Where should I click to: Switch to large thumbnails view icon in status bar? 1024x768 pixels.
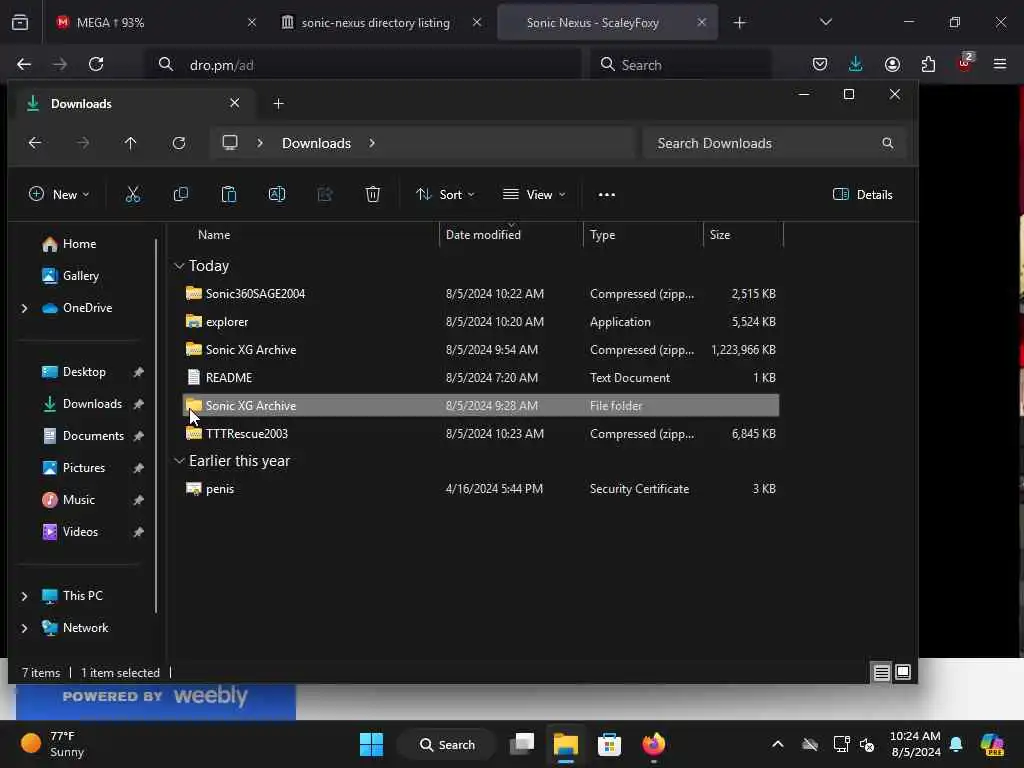(x=903, y=672)
